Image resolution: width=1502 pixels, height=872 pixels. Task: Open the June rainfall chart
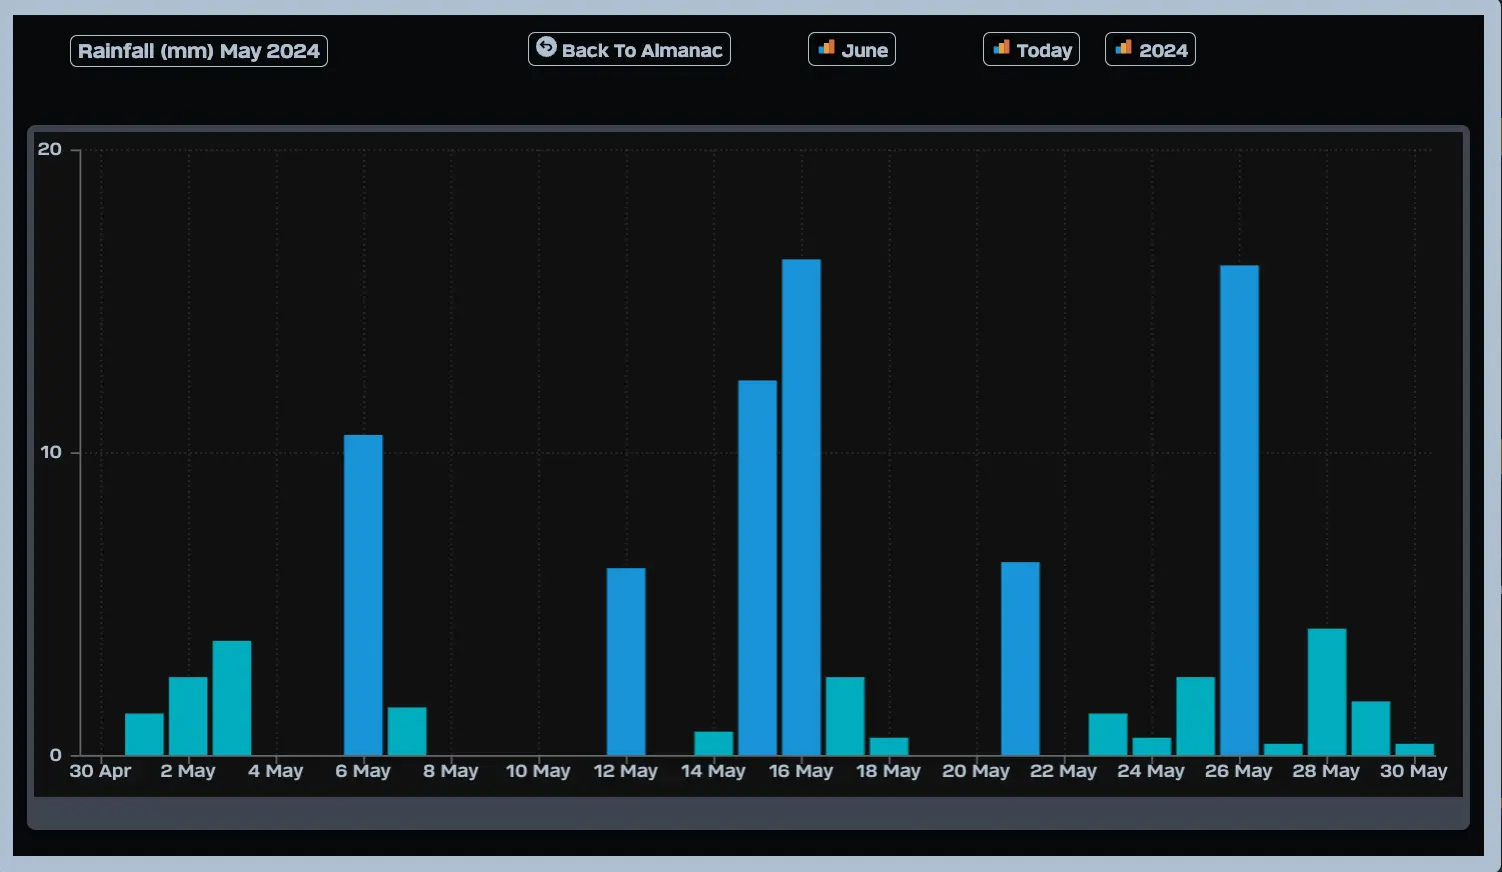coord(852,50)
